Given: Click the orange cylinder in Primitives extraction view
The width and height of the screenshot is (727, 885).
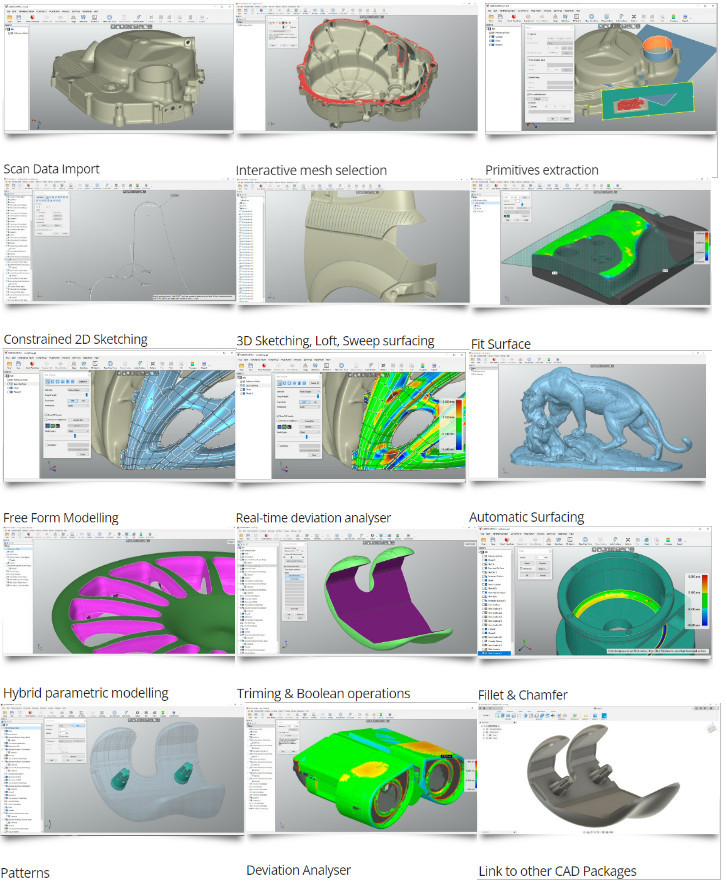Looking at the screenshot, I should pos(657,49).
